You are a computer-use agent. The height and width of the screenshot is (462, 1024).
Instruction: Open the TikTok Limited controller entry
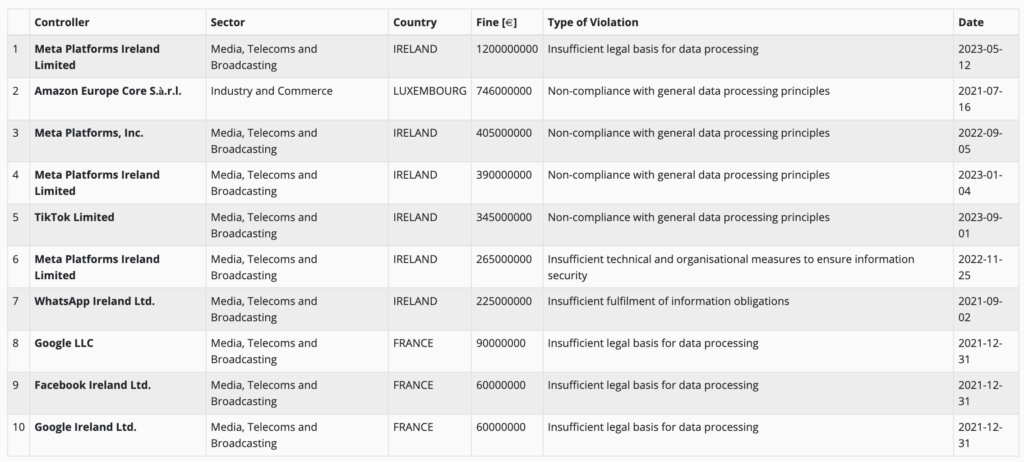pyautogui.click(x=74, y=217)
